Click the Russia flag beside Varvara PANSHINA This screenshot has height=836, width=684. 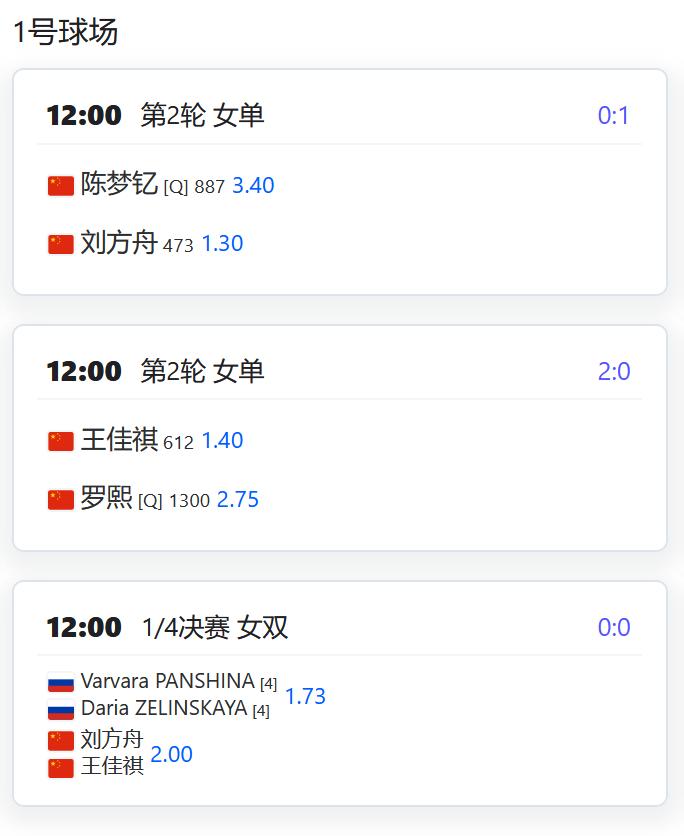tap(61, 682)
